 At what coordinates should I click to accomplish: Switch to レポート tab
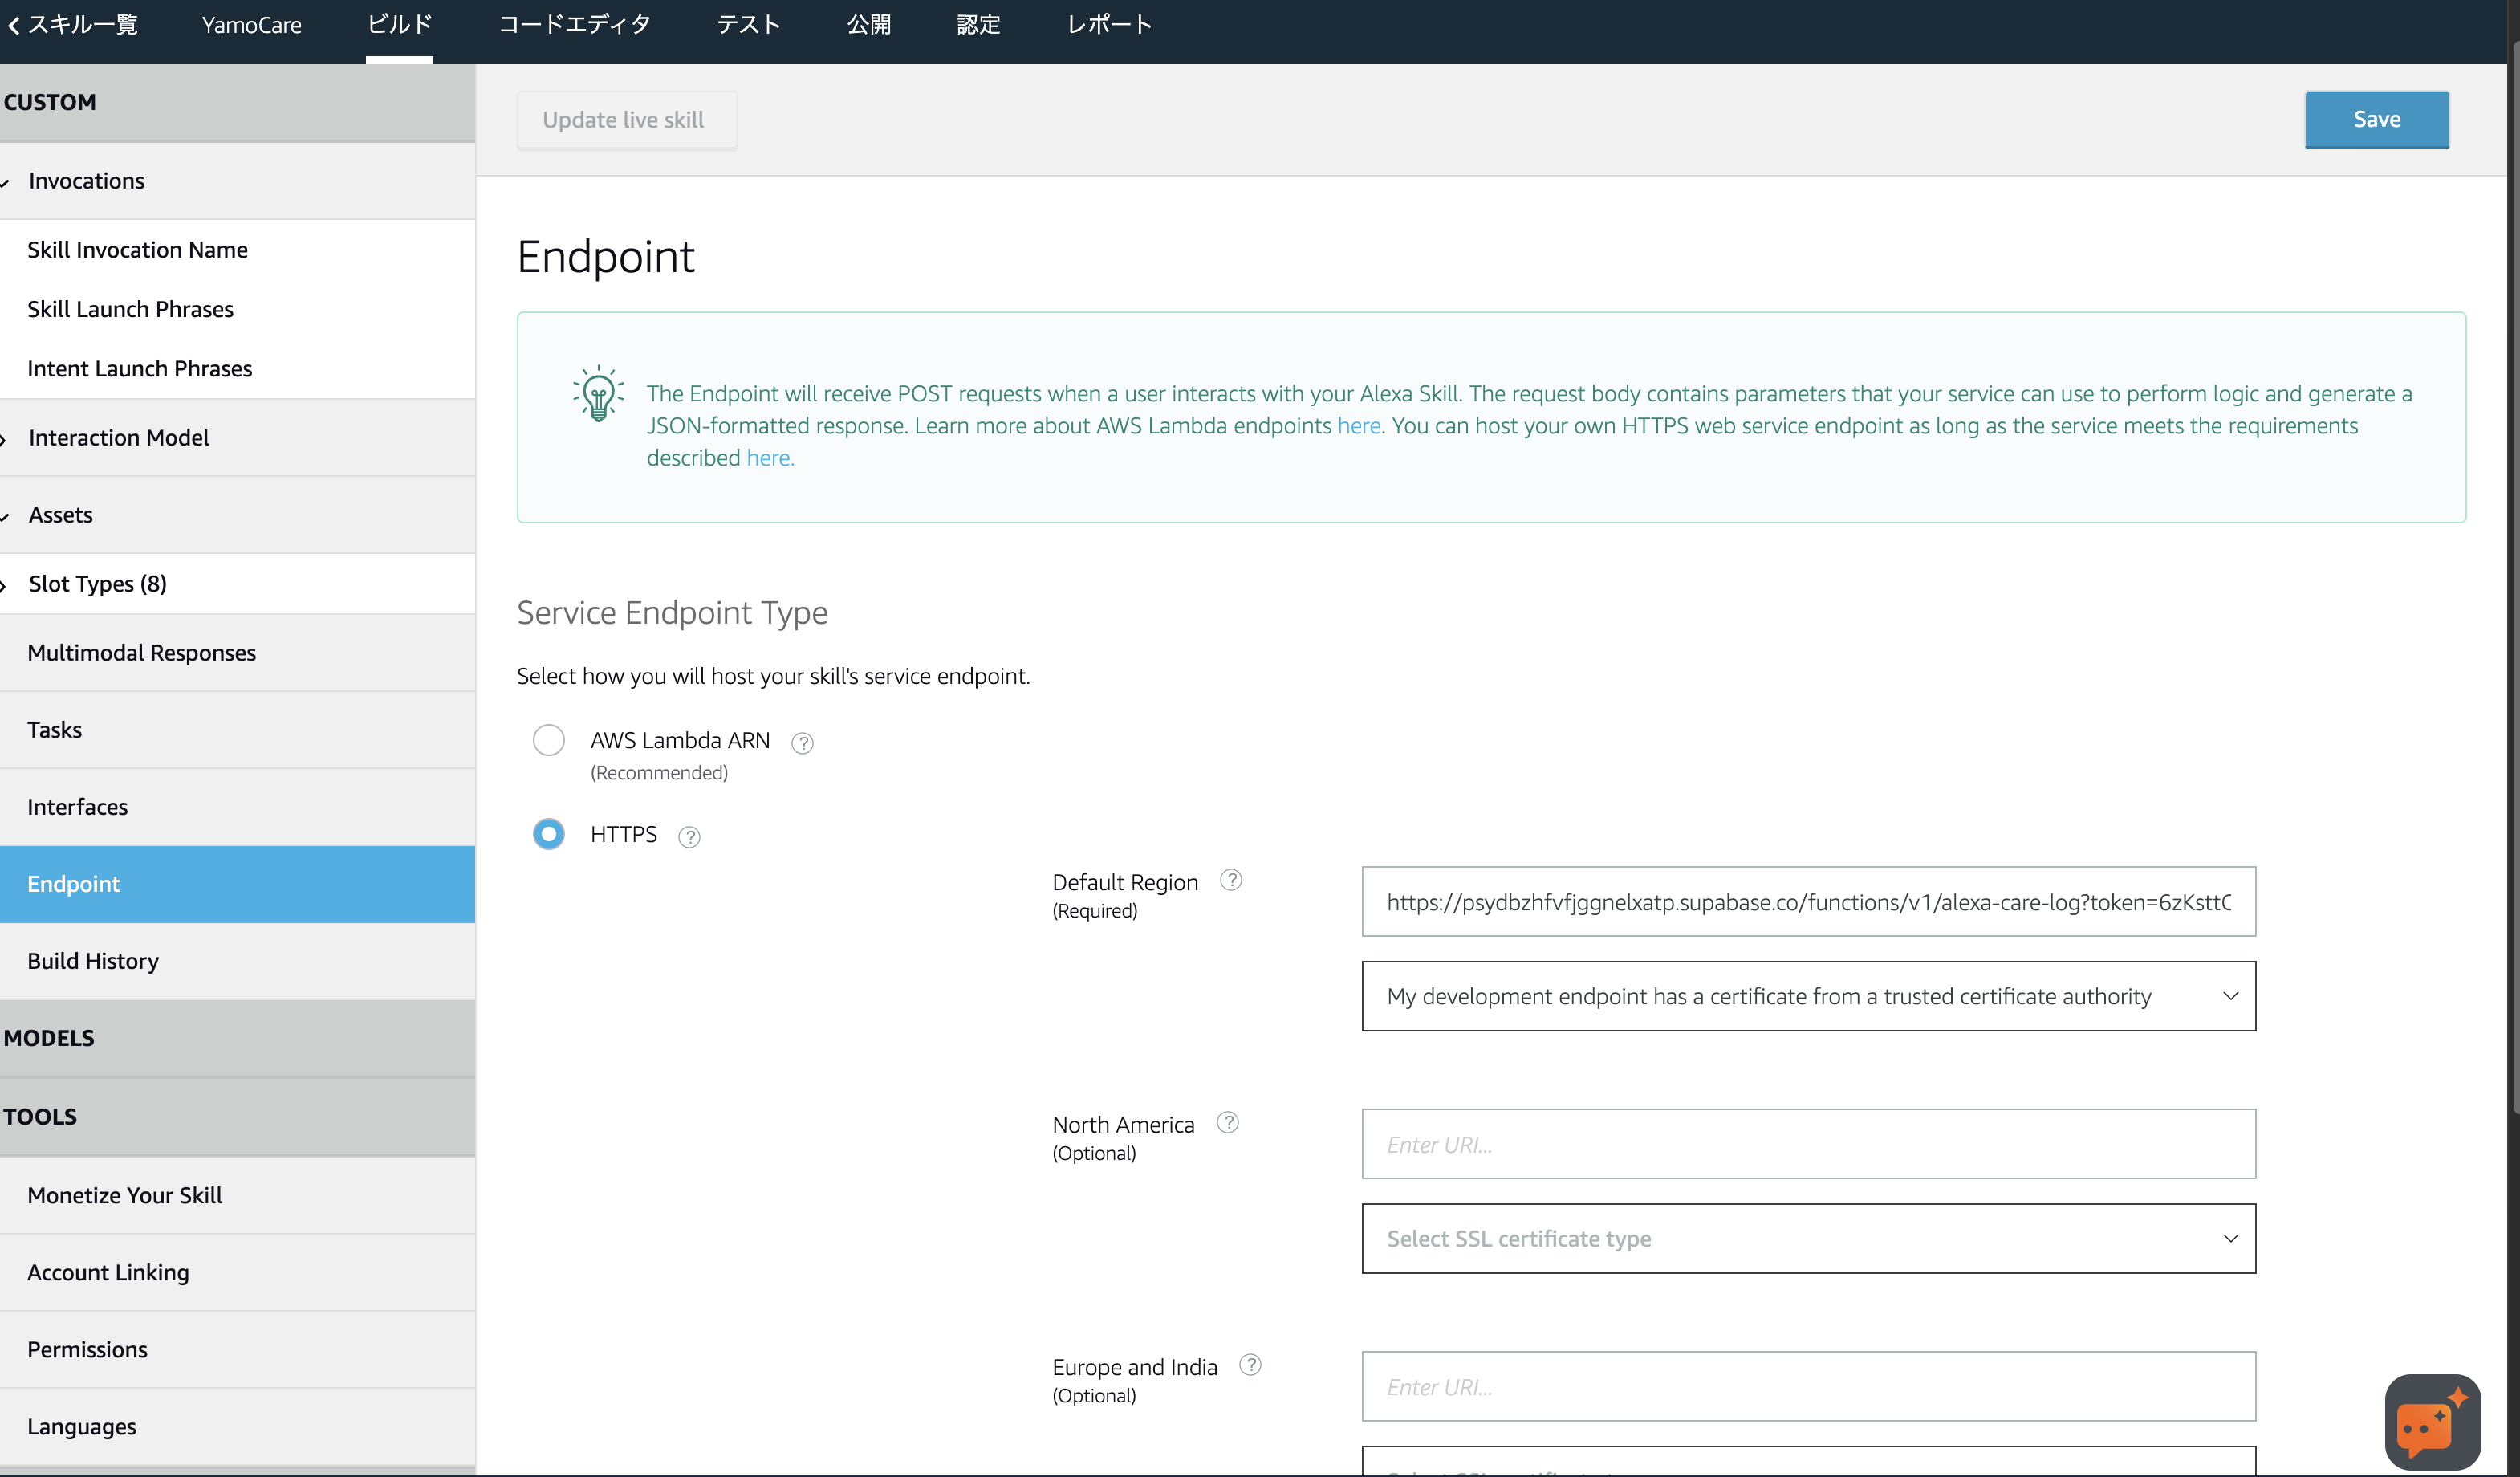(x=1109, y=24)
